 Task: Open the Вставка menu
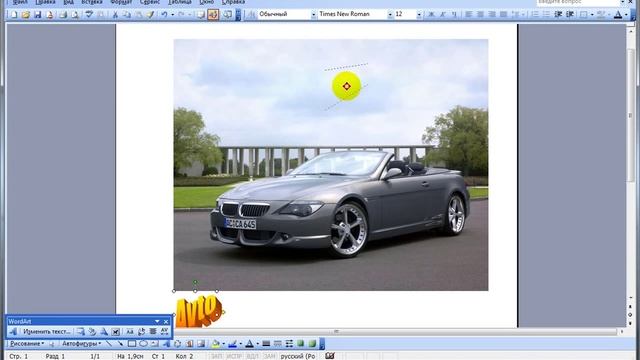click(91, 2)
